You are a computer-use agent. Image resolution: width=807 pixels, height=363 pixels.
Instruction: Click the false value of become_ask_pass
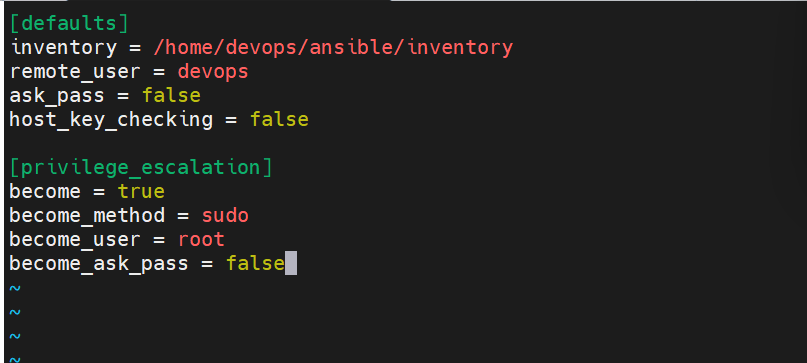point(256,263)
